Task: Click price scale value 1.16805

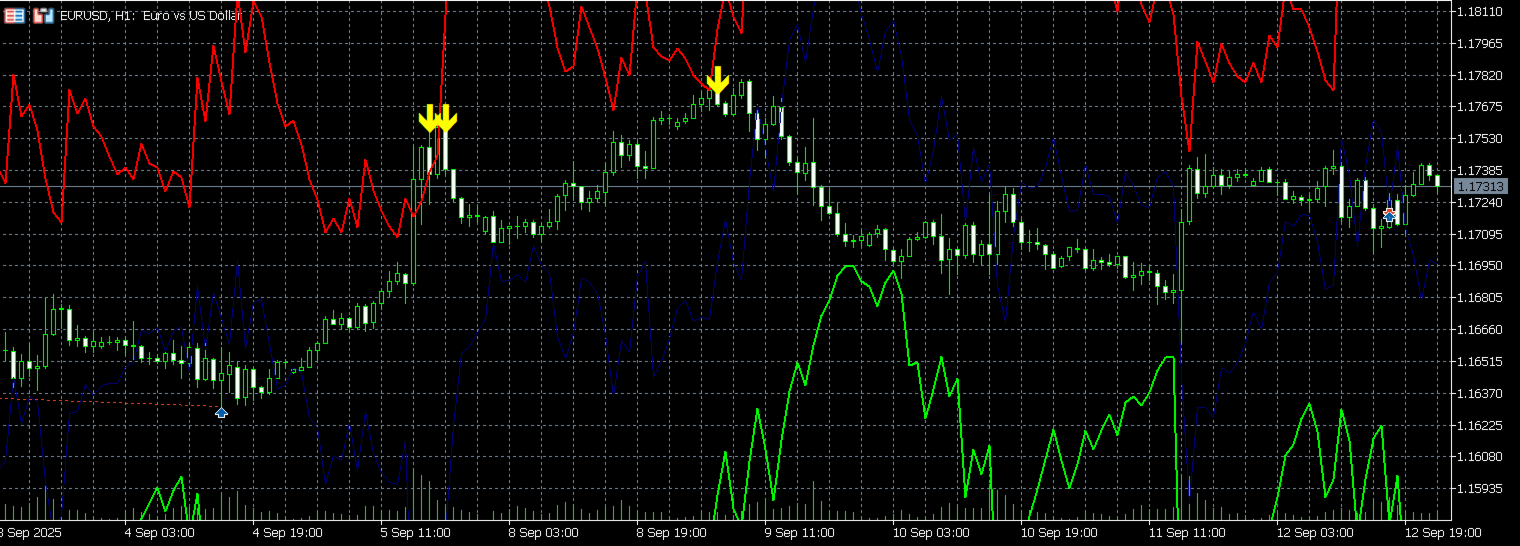Action: coord(1481,298)
